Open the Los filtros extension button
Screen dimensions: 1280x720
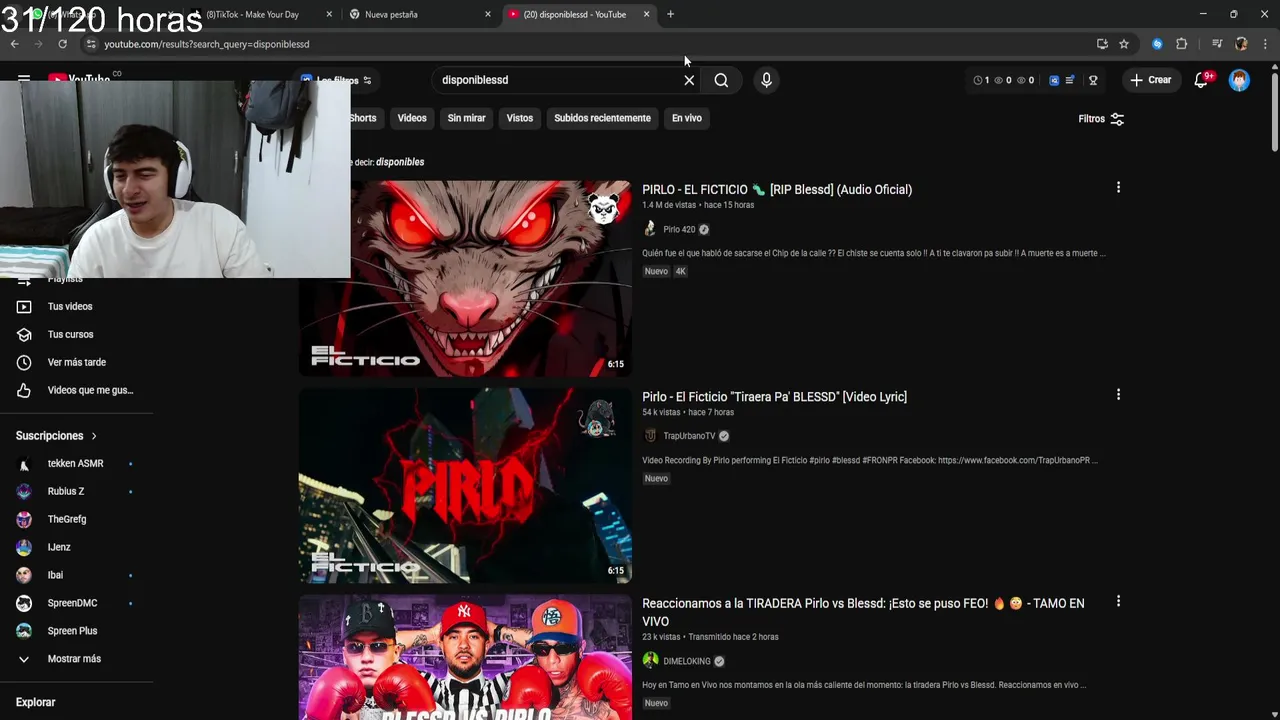click(x=336, y=80)
